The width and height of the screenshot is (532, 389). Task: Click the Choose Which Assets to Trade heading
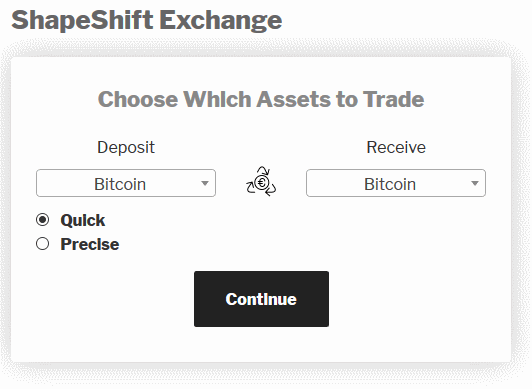(261, 99)
